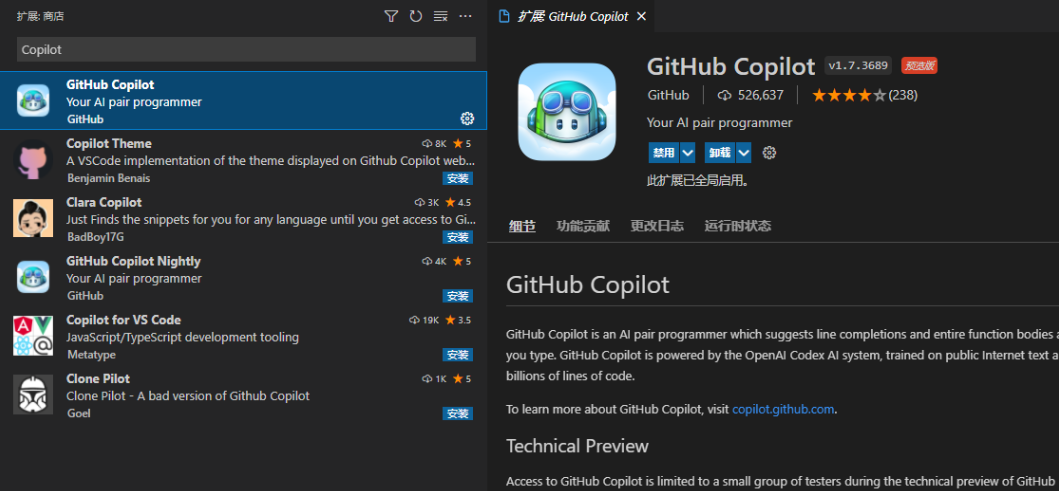Select the Clone Pilot entry title

[x=98, y=379]
